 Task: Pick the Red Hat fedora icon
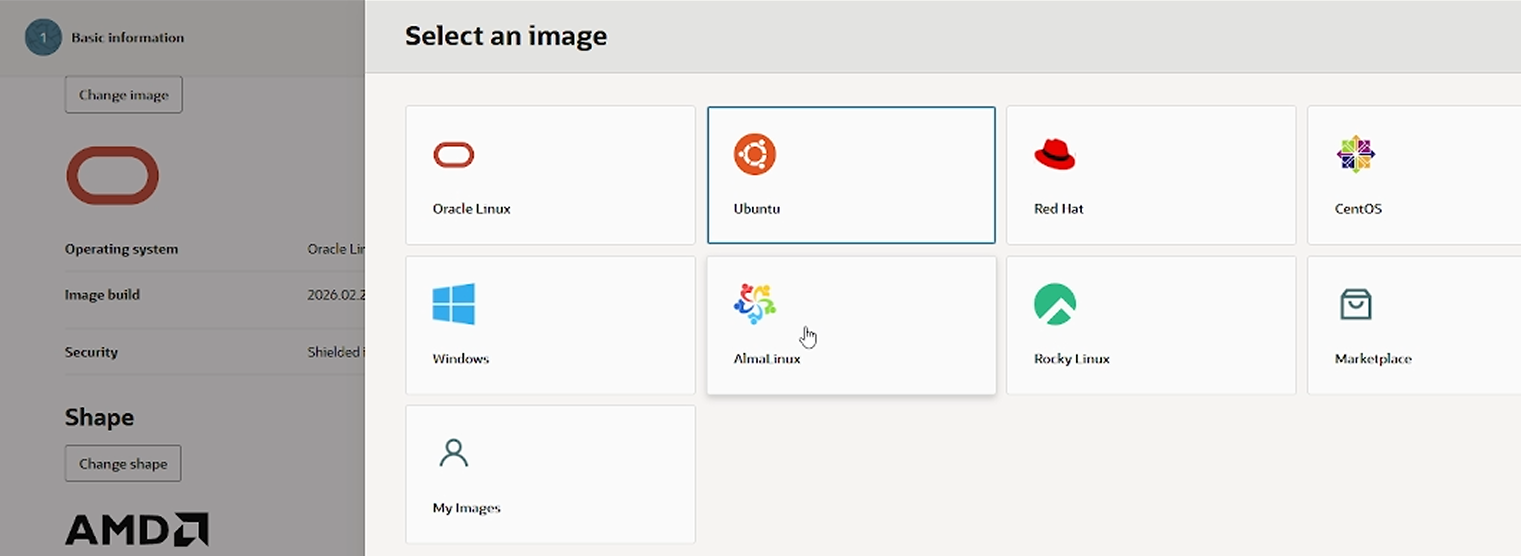coord(1054,154)
